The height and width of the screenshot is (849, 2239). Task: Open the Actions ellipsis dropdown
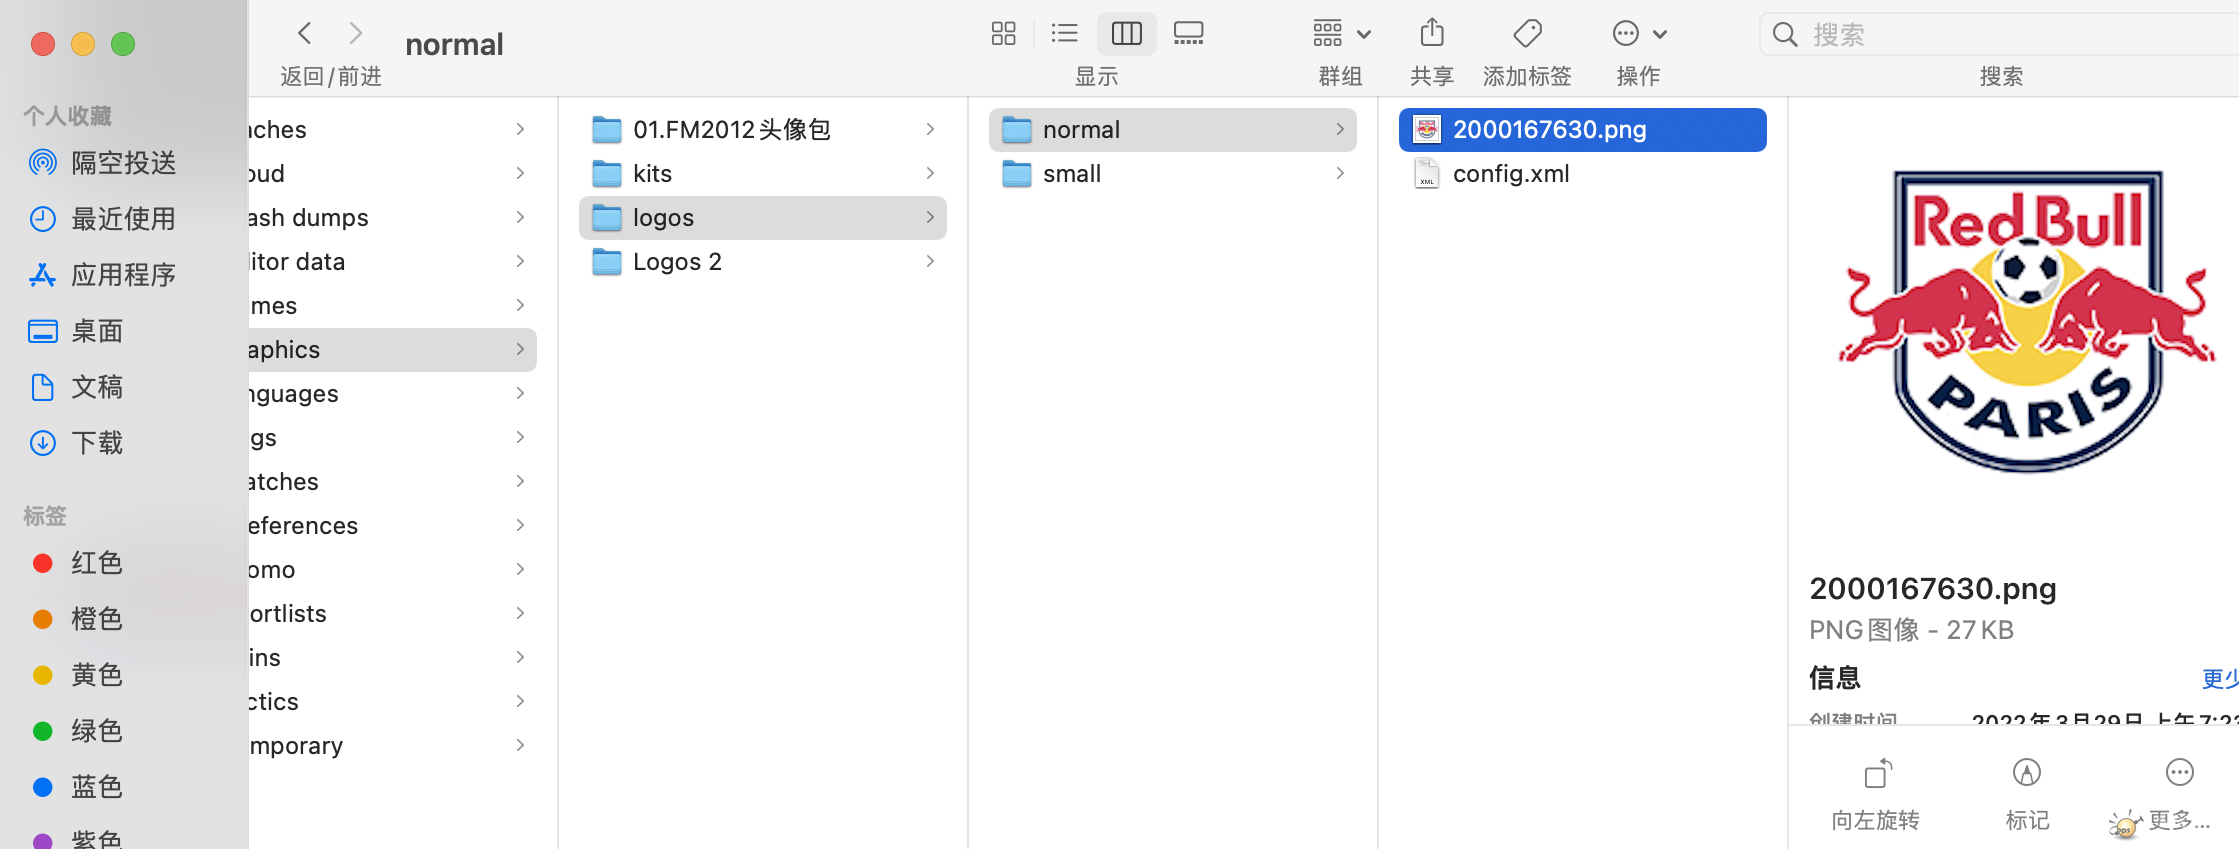click(x=1638, y=34)
